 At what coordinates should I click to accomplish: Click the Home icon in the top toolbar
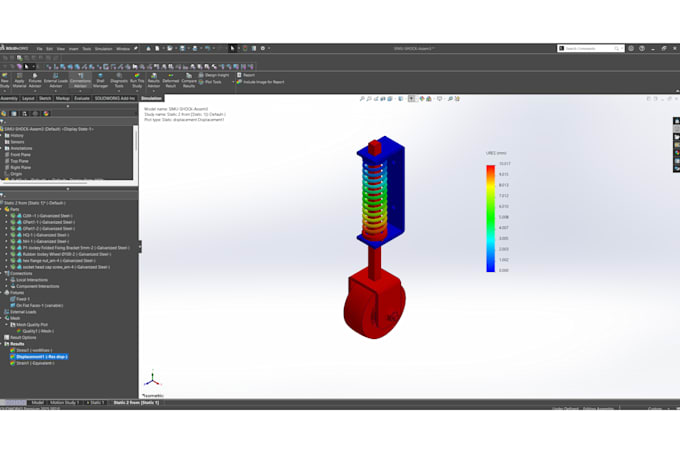click(148, 49)
